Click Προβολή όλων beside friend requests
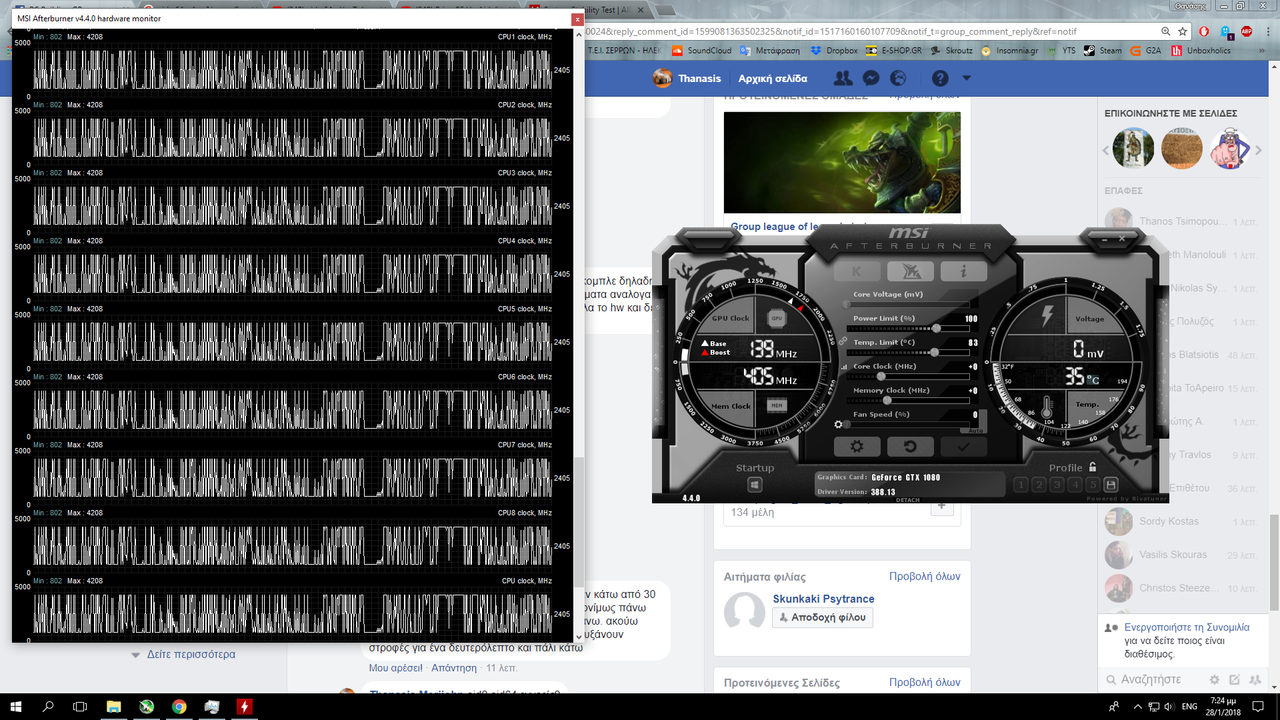 coord(924,576)
